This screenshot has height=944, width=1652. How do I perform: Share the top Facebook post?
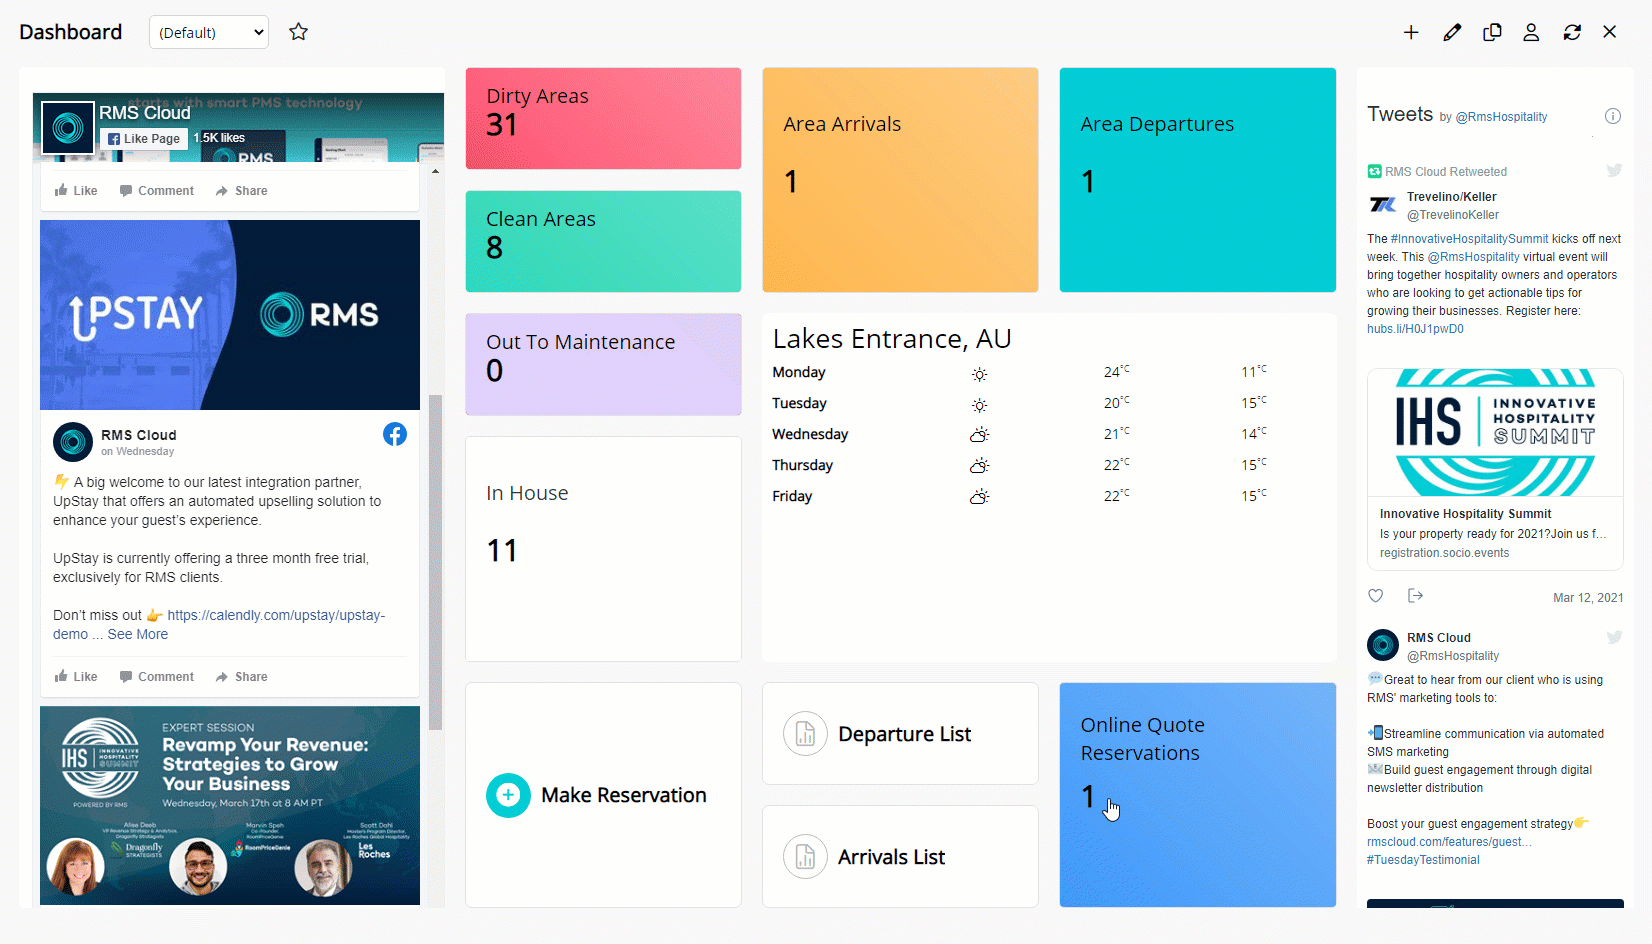tap(241, 191)
